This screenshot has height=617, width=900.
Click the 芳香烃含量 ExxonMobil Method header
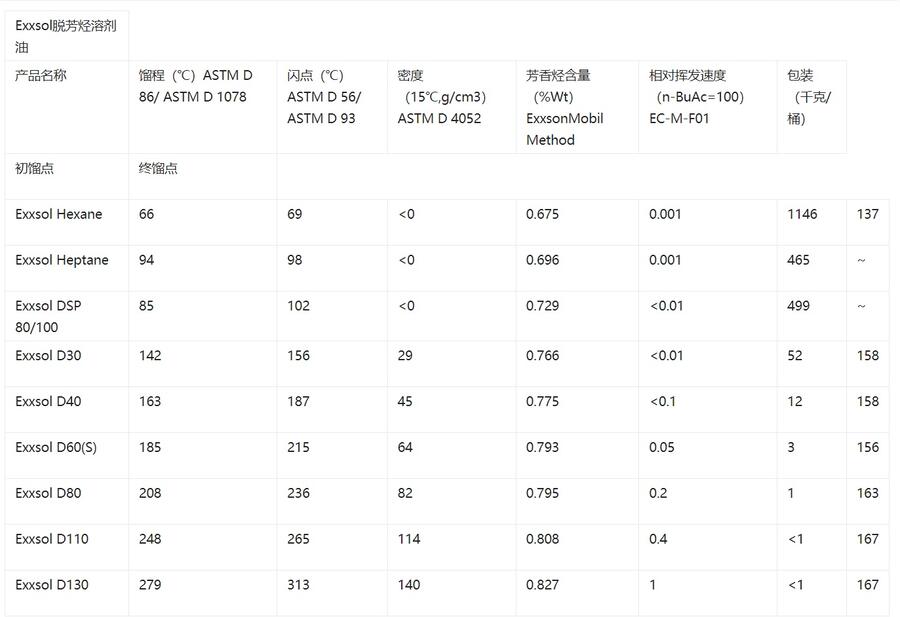[x=565, y=107]
